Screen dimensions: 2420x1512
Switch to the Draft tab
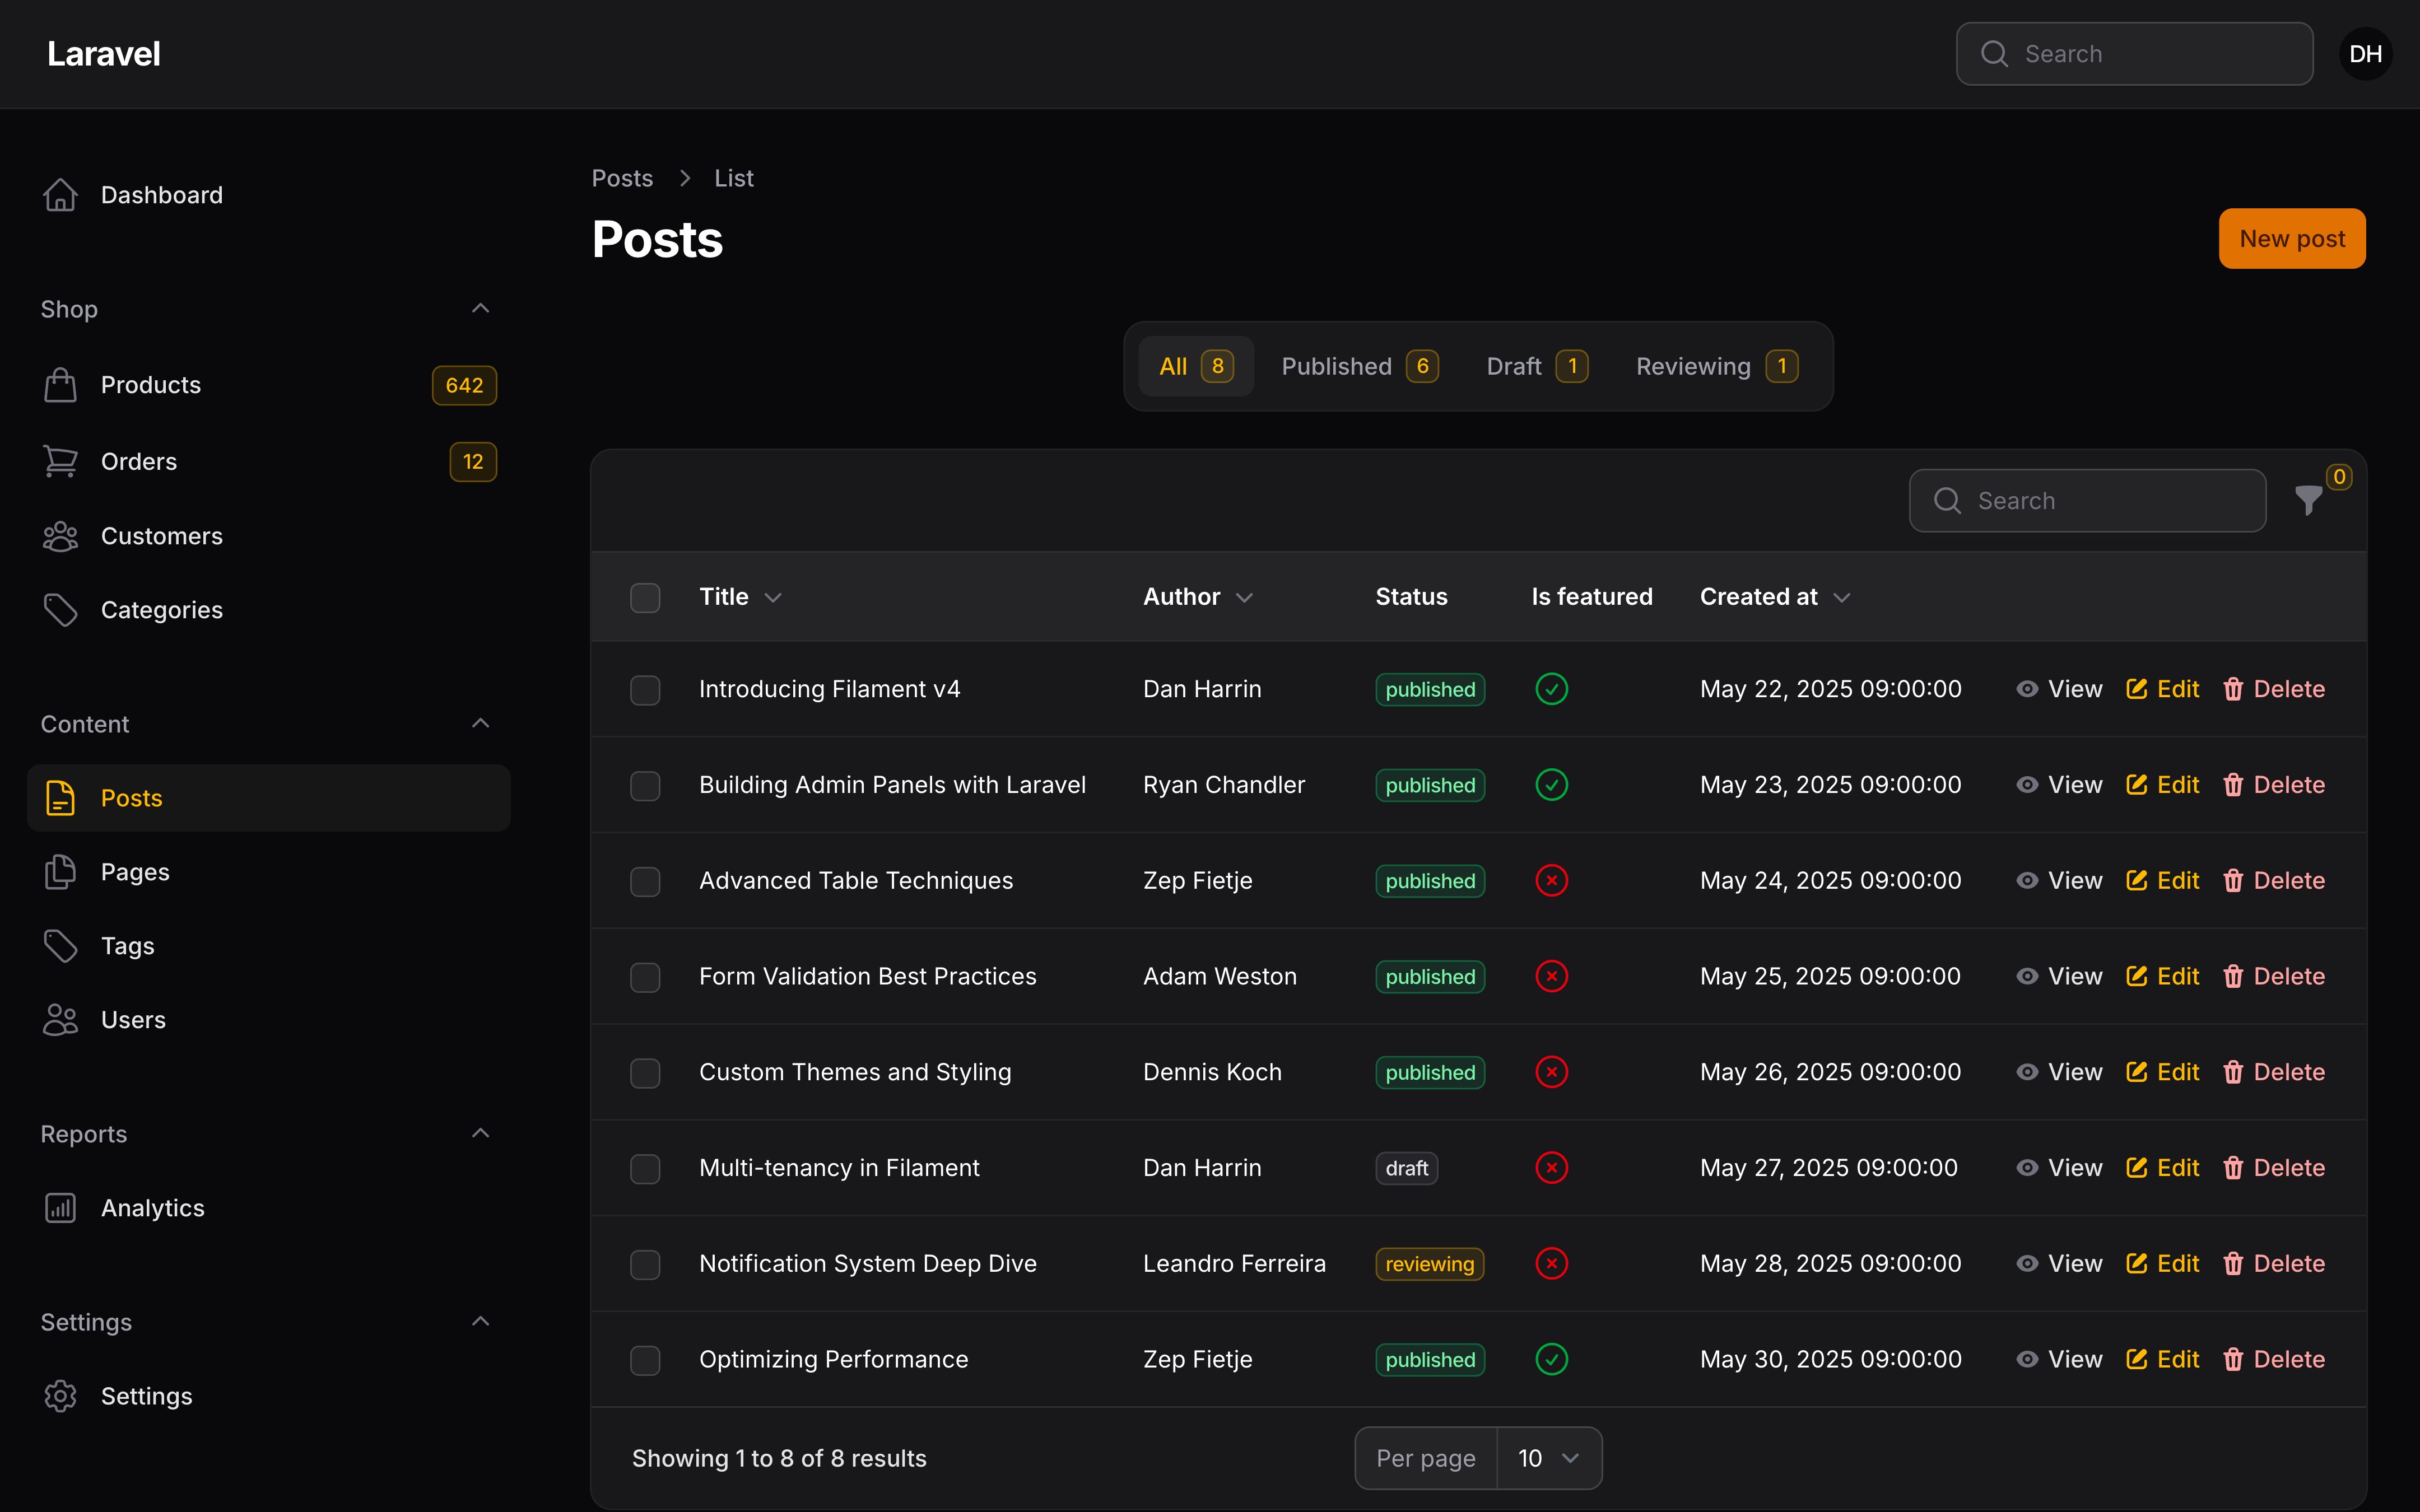(x=1537, y=366)
